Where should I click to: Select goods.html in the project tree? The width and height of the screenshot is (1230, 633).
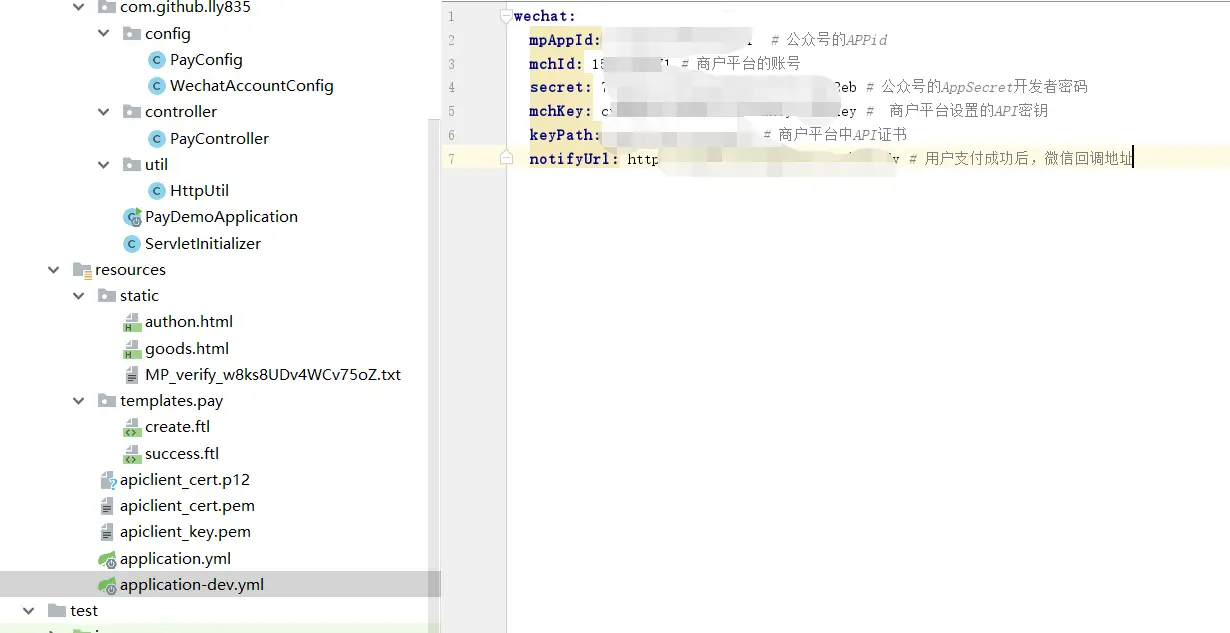click(x=187, y=349)
